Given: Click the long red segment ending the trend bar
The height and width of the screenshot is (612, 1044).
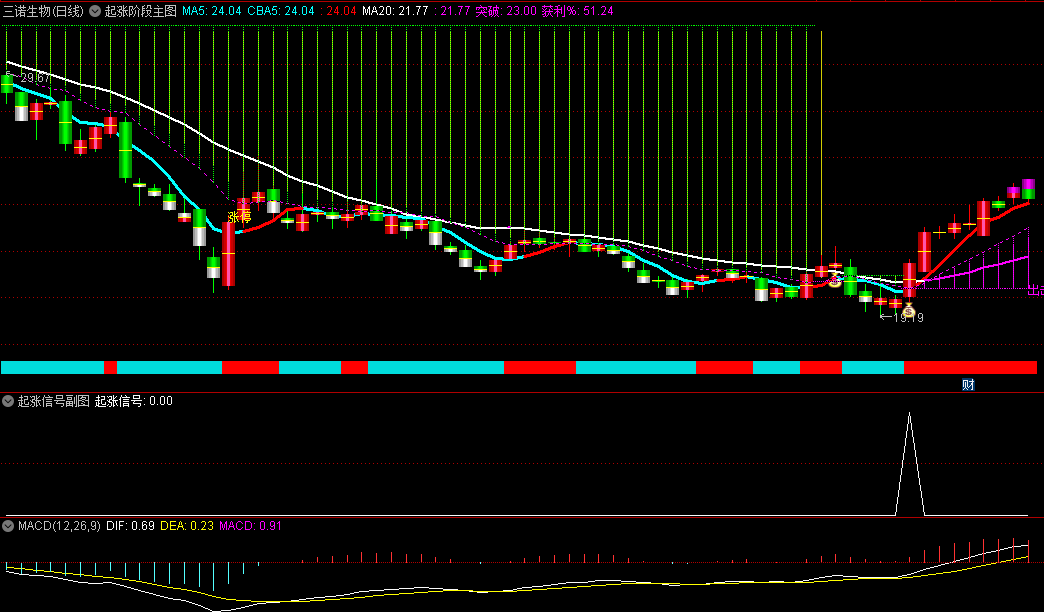Looking at the screenshot, I should (x=970, y=368).
